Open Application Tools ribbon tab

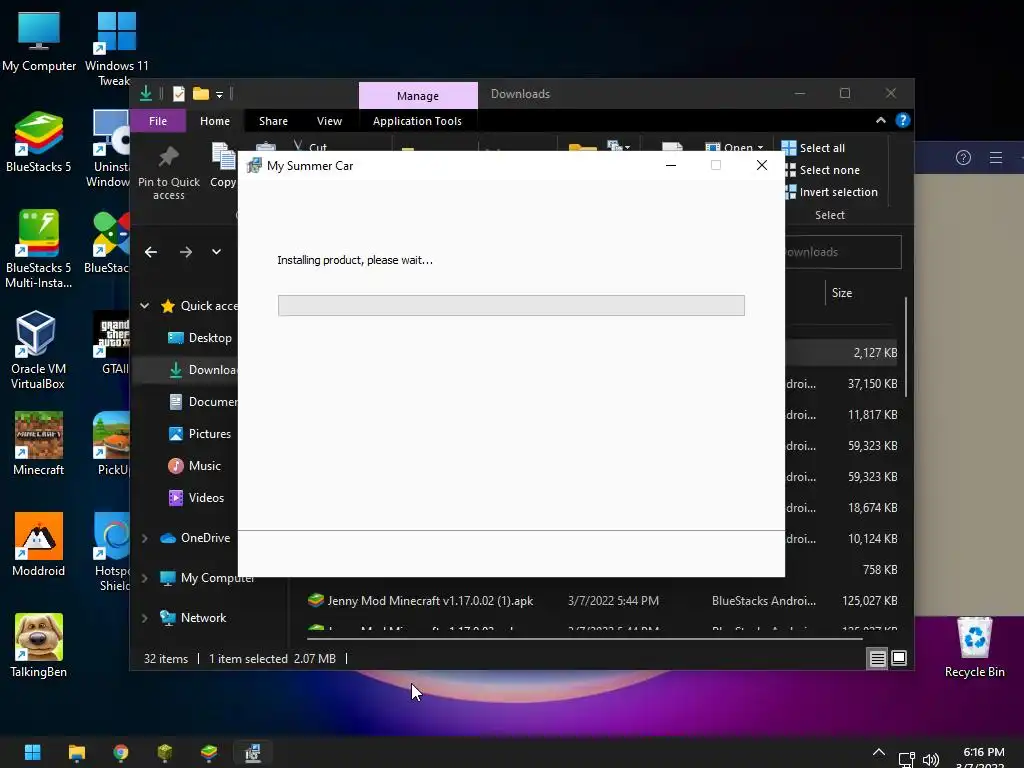(417, 121)
